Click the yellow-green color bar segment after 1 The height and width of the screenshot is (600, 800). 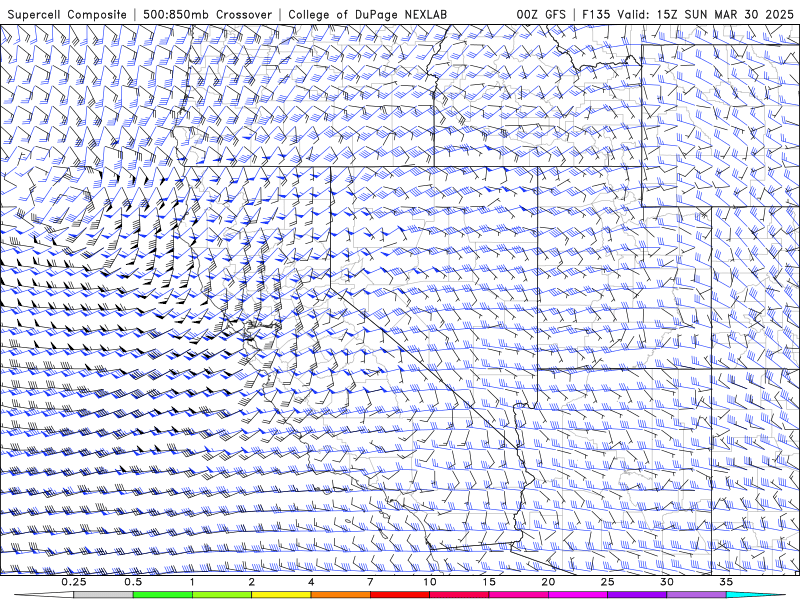(x=222, y=595)
